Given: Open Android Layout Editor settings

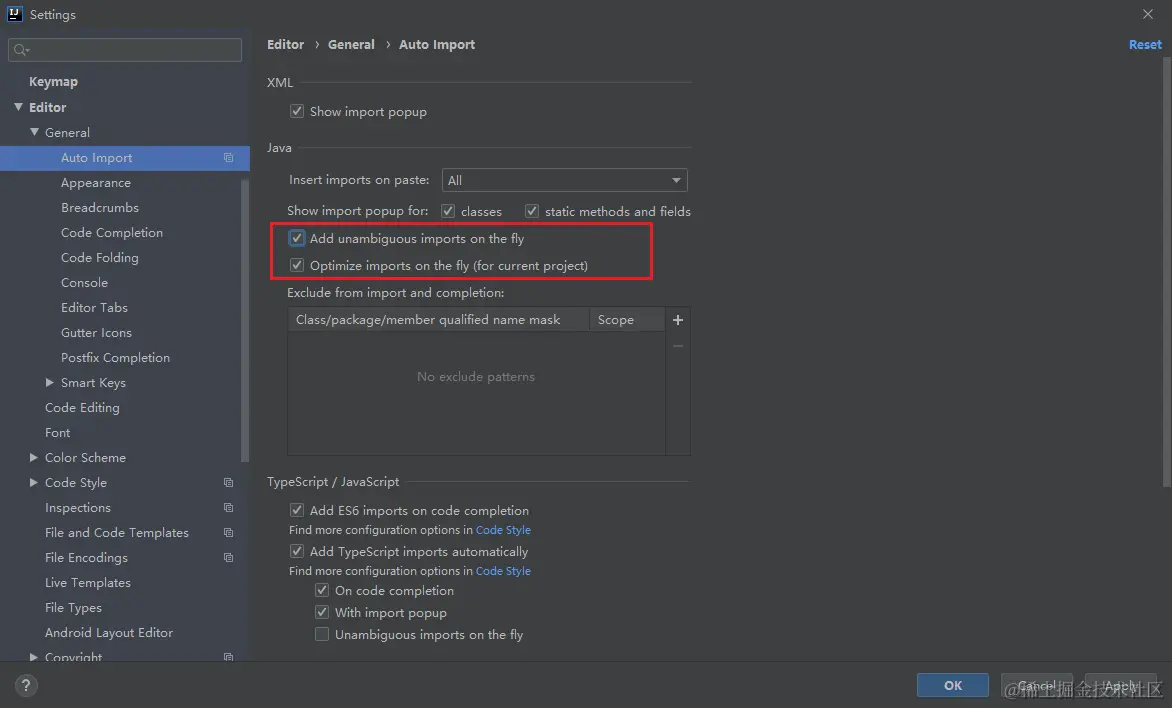Looking at the screenshot, I should (108, 632).
